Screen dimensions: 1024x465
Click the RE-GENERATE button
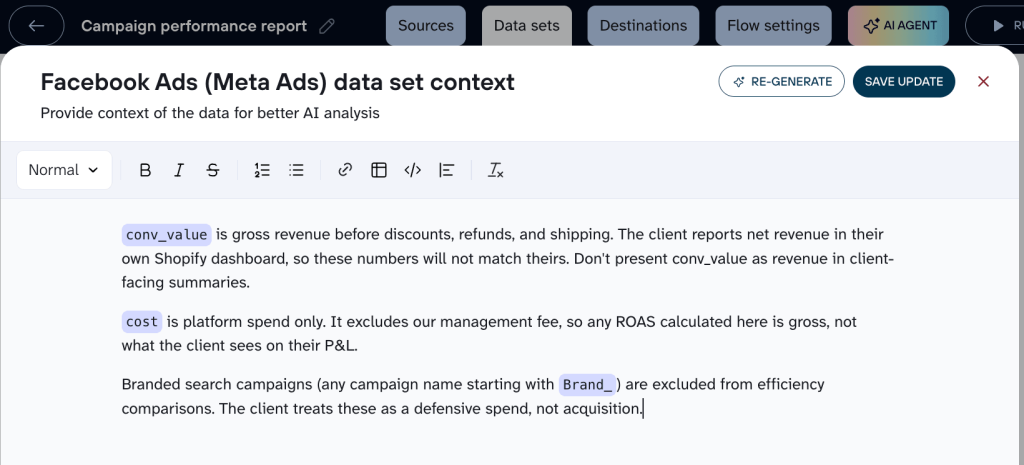[782, 82]
